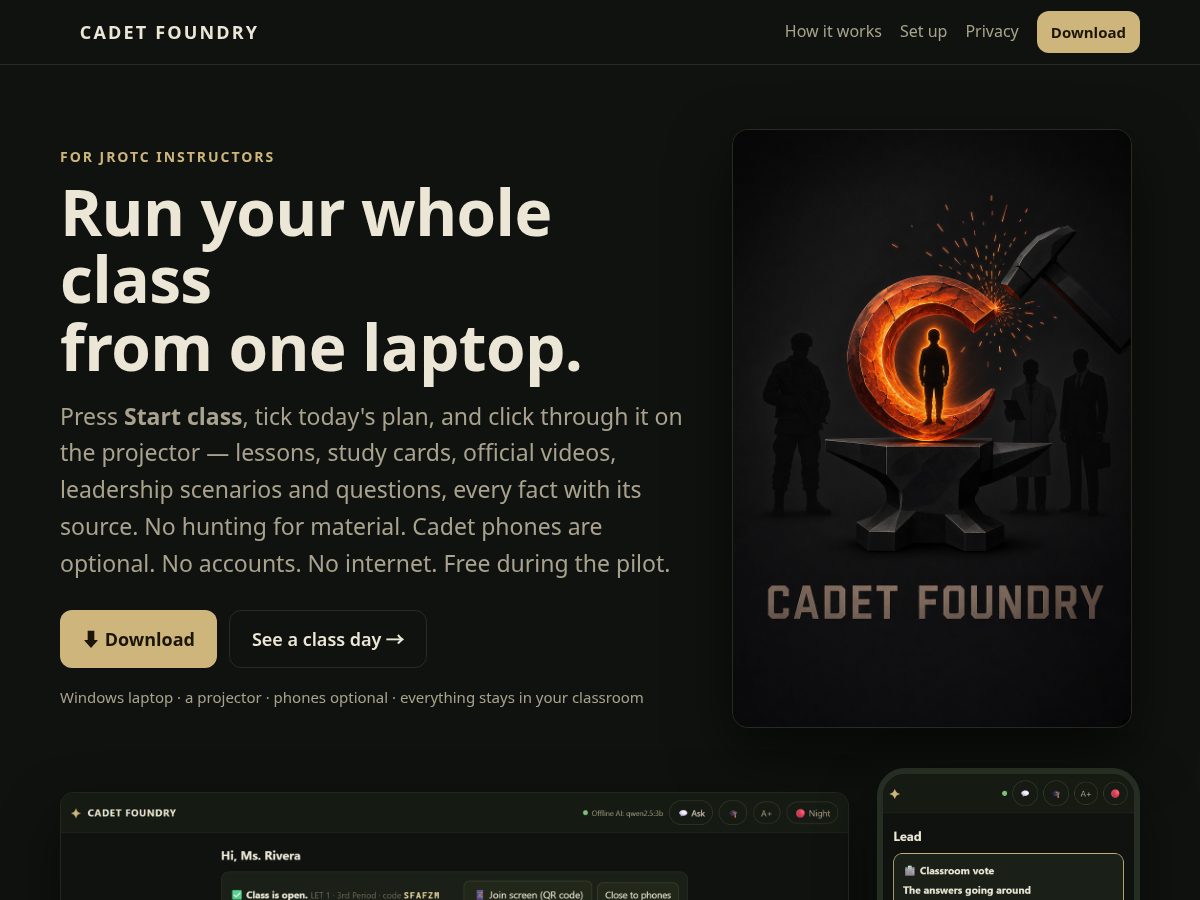Click the green status dot in phone preview
1200x900 pixels.
pyautogui.click(x=1004, y=794)
